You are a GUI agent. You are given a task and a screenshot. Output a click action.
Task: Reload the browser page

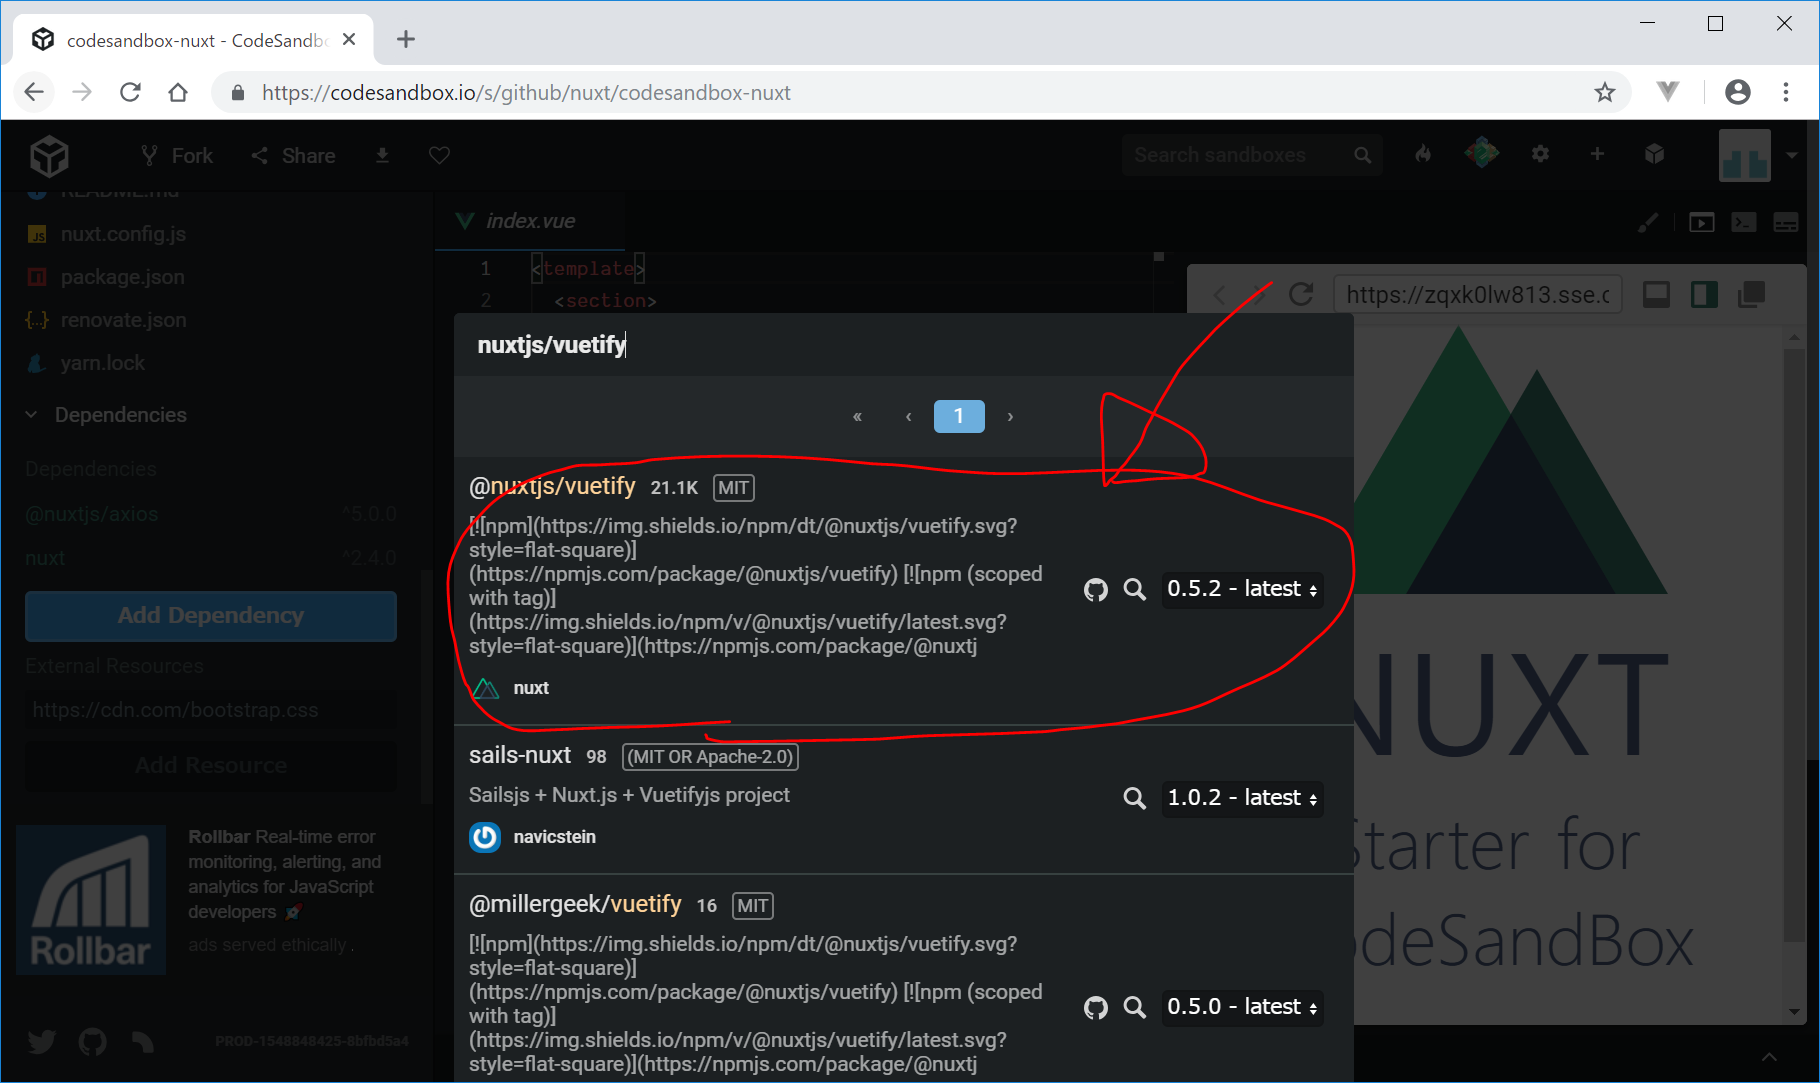pos(130,92)
